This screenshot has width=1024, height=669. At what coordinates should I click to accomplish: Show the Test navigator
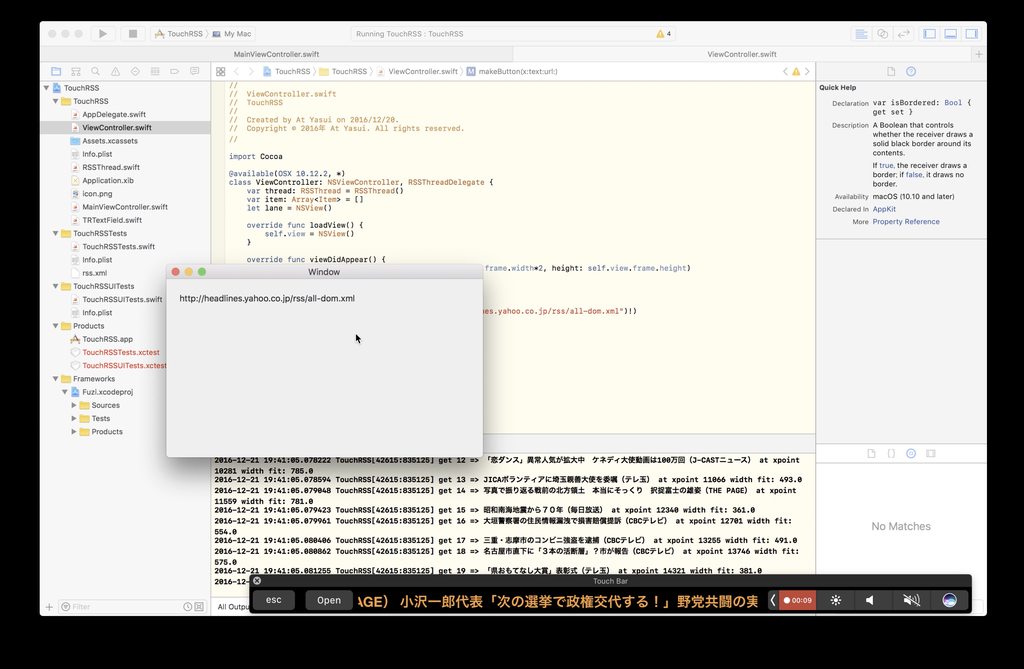click(135, 71)
